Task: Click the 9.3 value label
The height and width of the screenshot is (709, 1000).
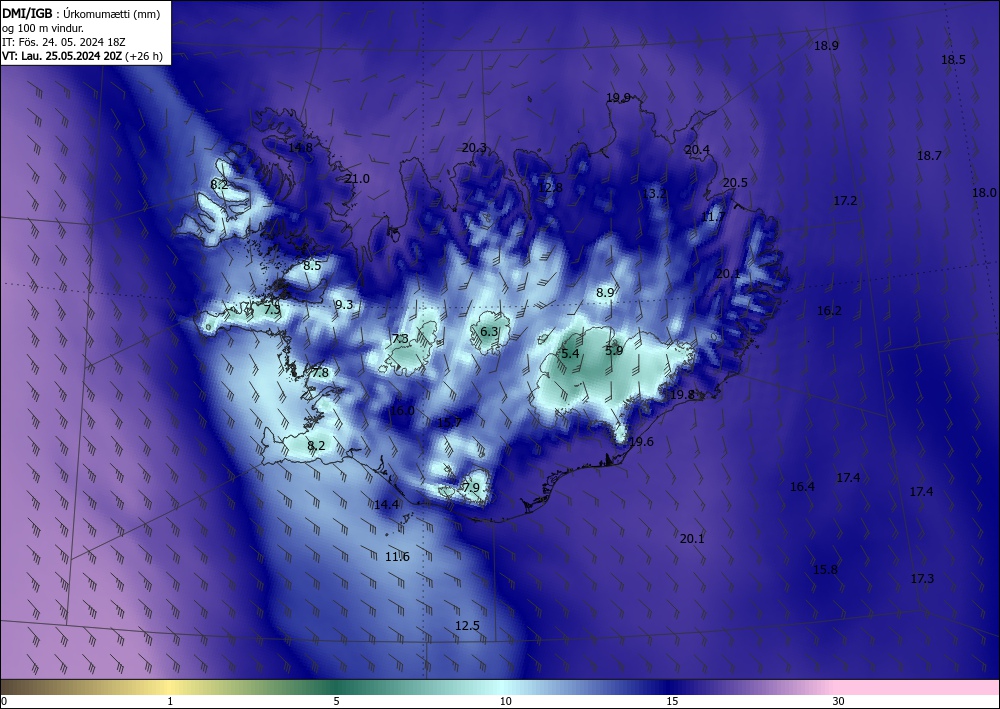Action: (344, 305)
